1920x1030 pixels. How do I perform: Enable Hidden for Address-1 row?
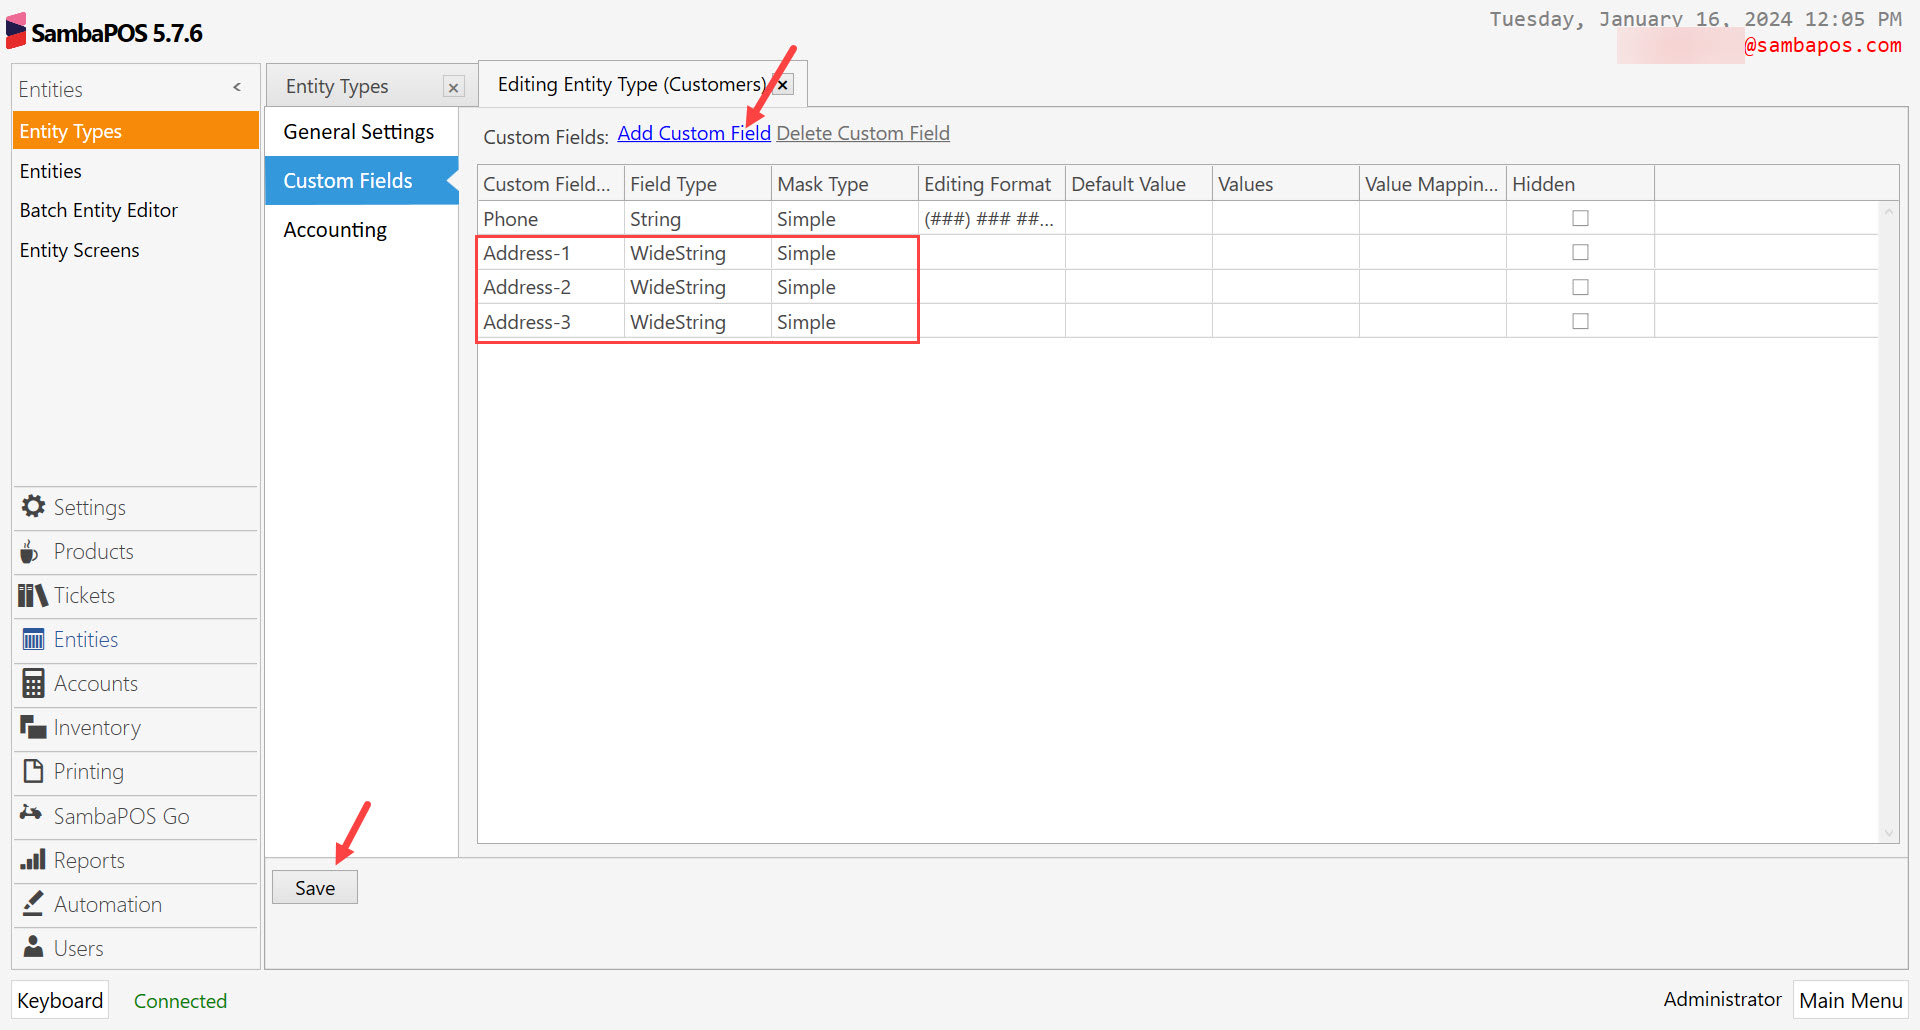1579,252
